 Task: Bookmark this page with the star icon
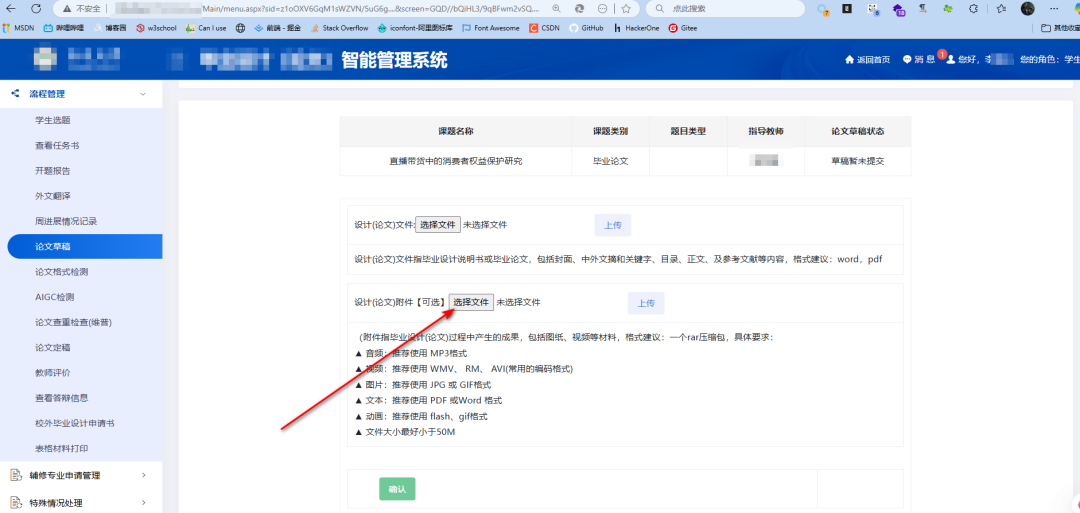625,9
